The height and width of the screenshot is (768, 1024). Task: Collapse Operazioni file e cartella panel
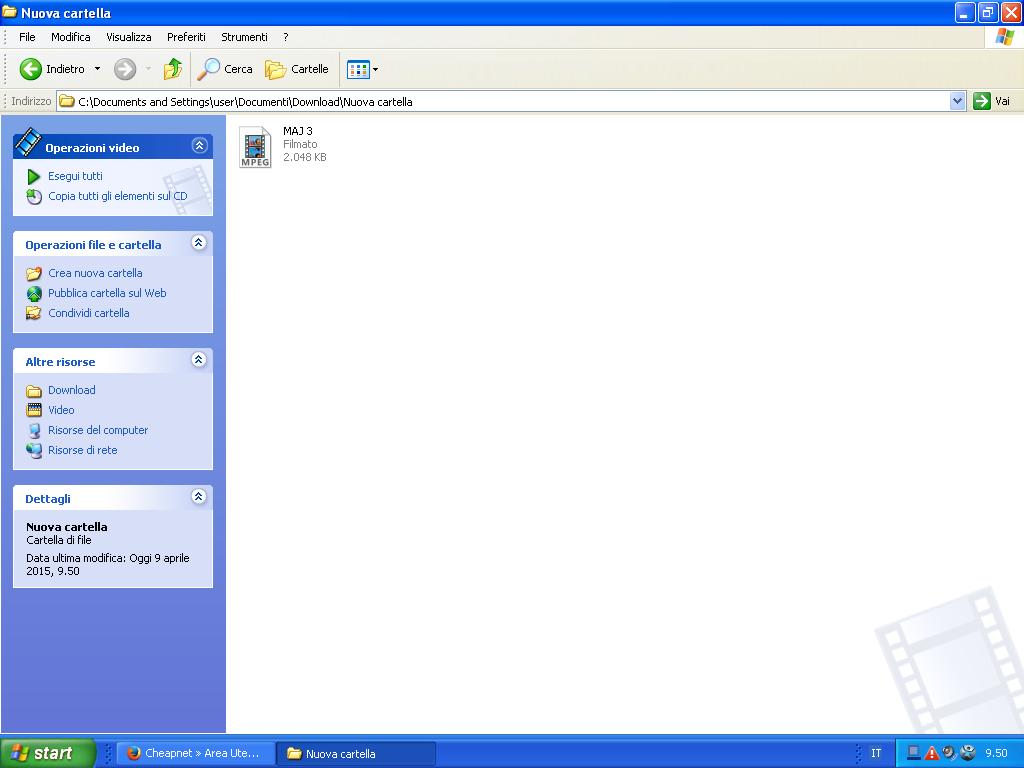(199, 243)
